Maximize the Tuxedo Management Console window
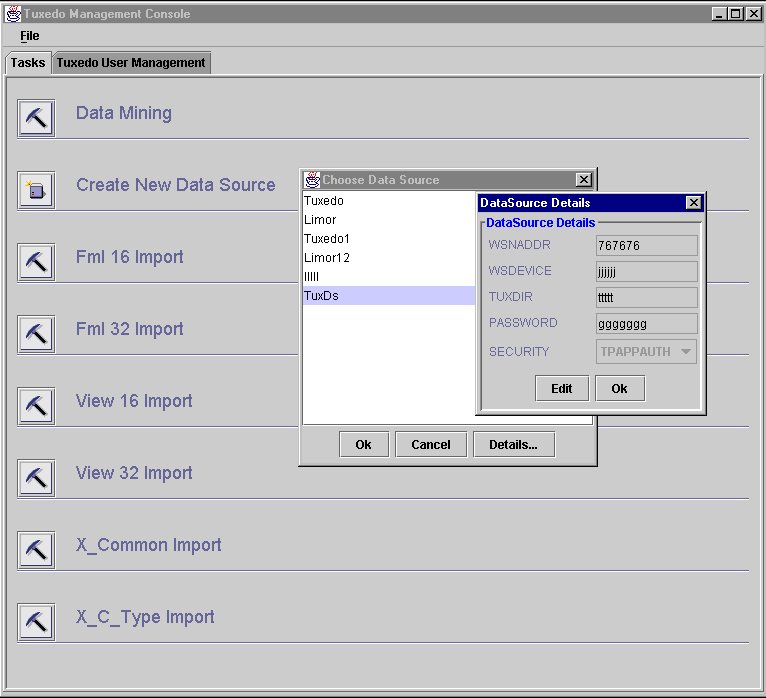Image resolution: width=766 pixels, height=698 pixels. [x=735, y=14]
